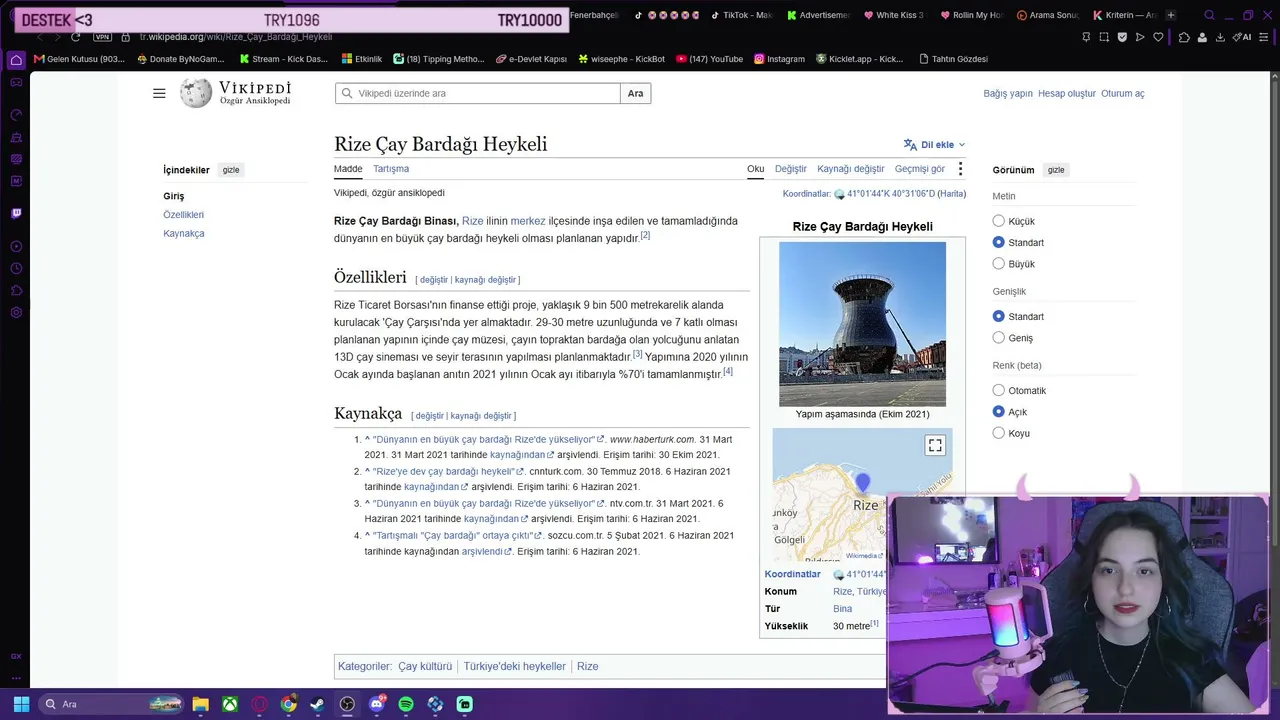Open Google Chrome from the taskbar
The height and width of the screenshot is (720, 1280).
click(288, 704)
